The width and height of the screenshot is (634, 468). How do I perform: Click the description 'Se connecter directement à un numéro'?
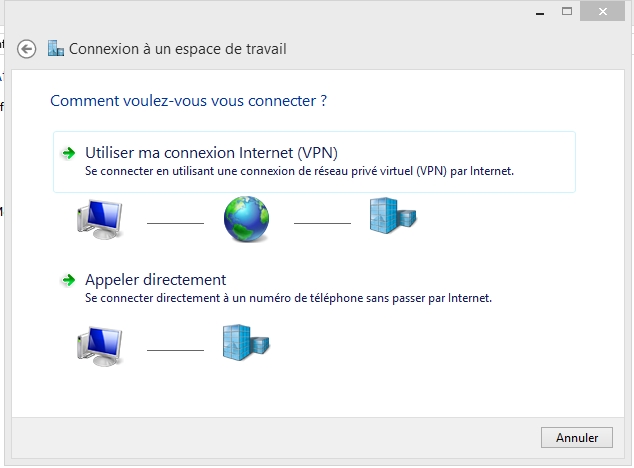point(289,298)
